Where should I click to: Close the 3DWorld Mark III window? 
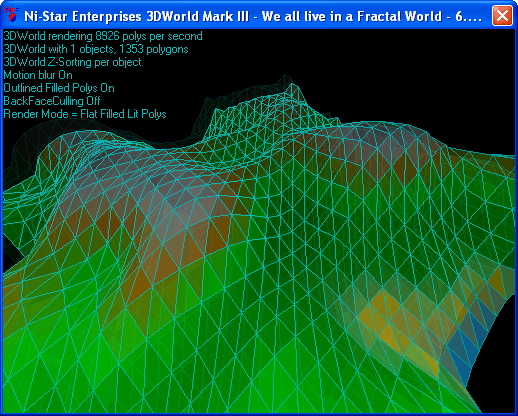point(502,15)
